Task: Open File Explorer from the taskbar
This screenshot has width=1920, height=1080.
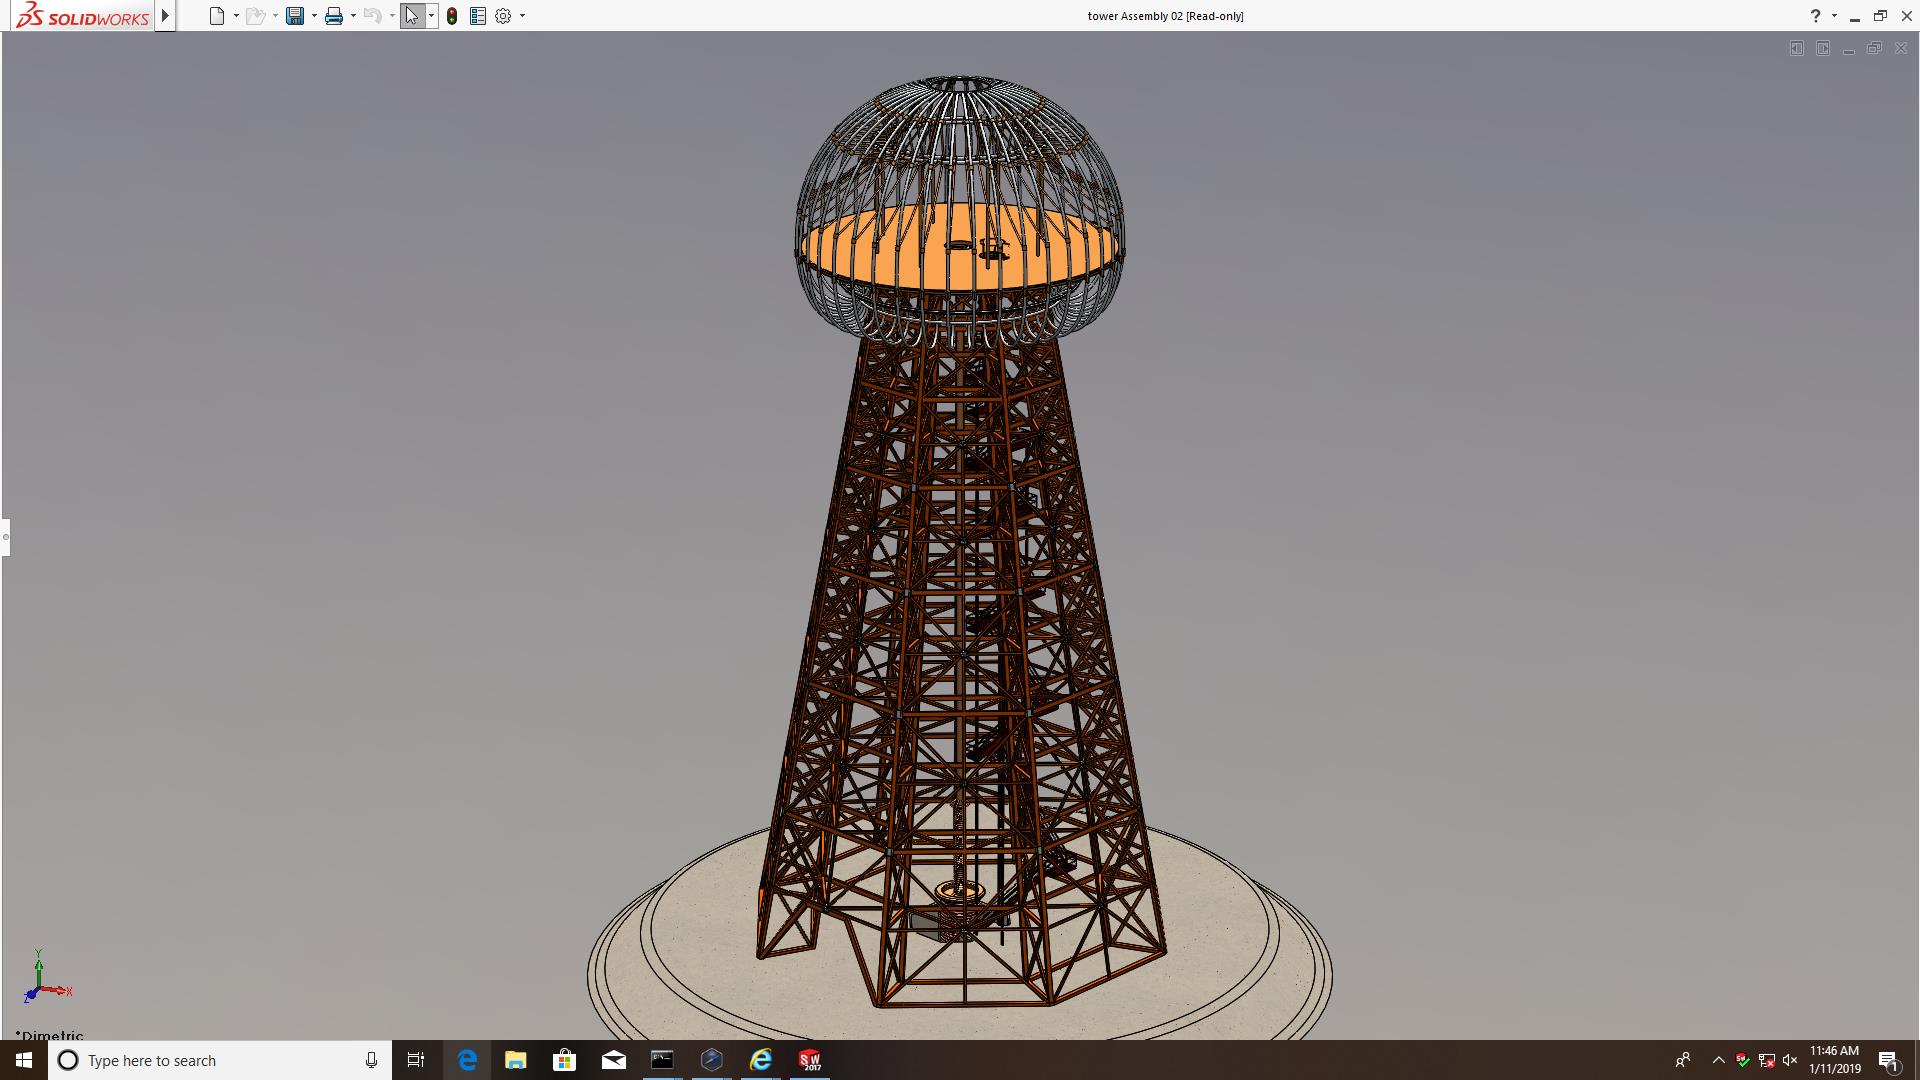Action: pyautogui.click(x=515, y=1060)
